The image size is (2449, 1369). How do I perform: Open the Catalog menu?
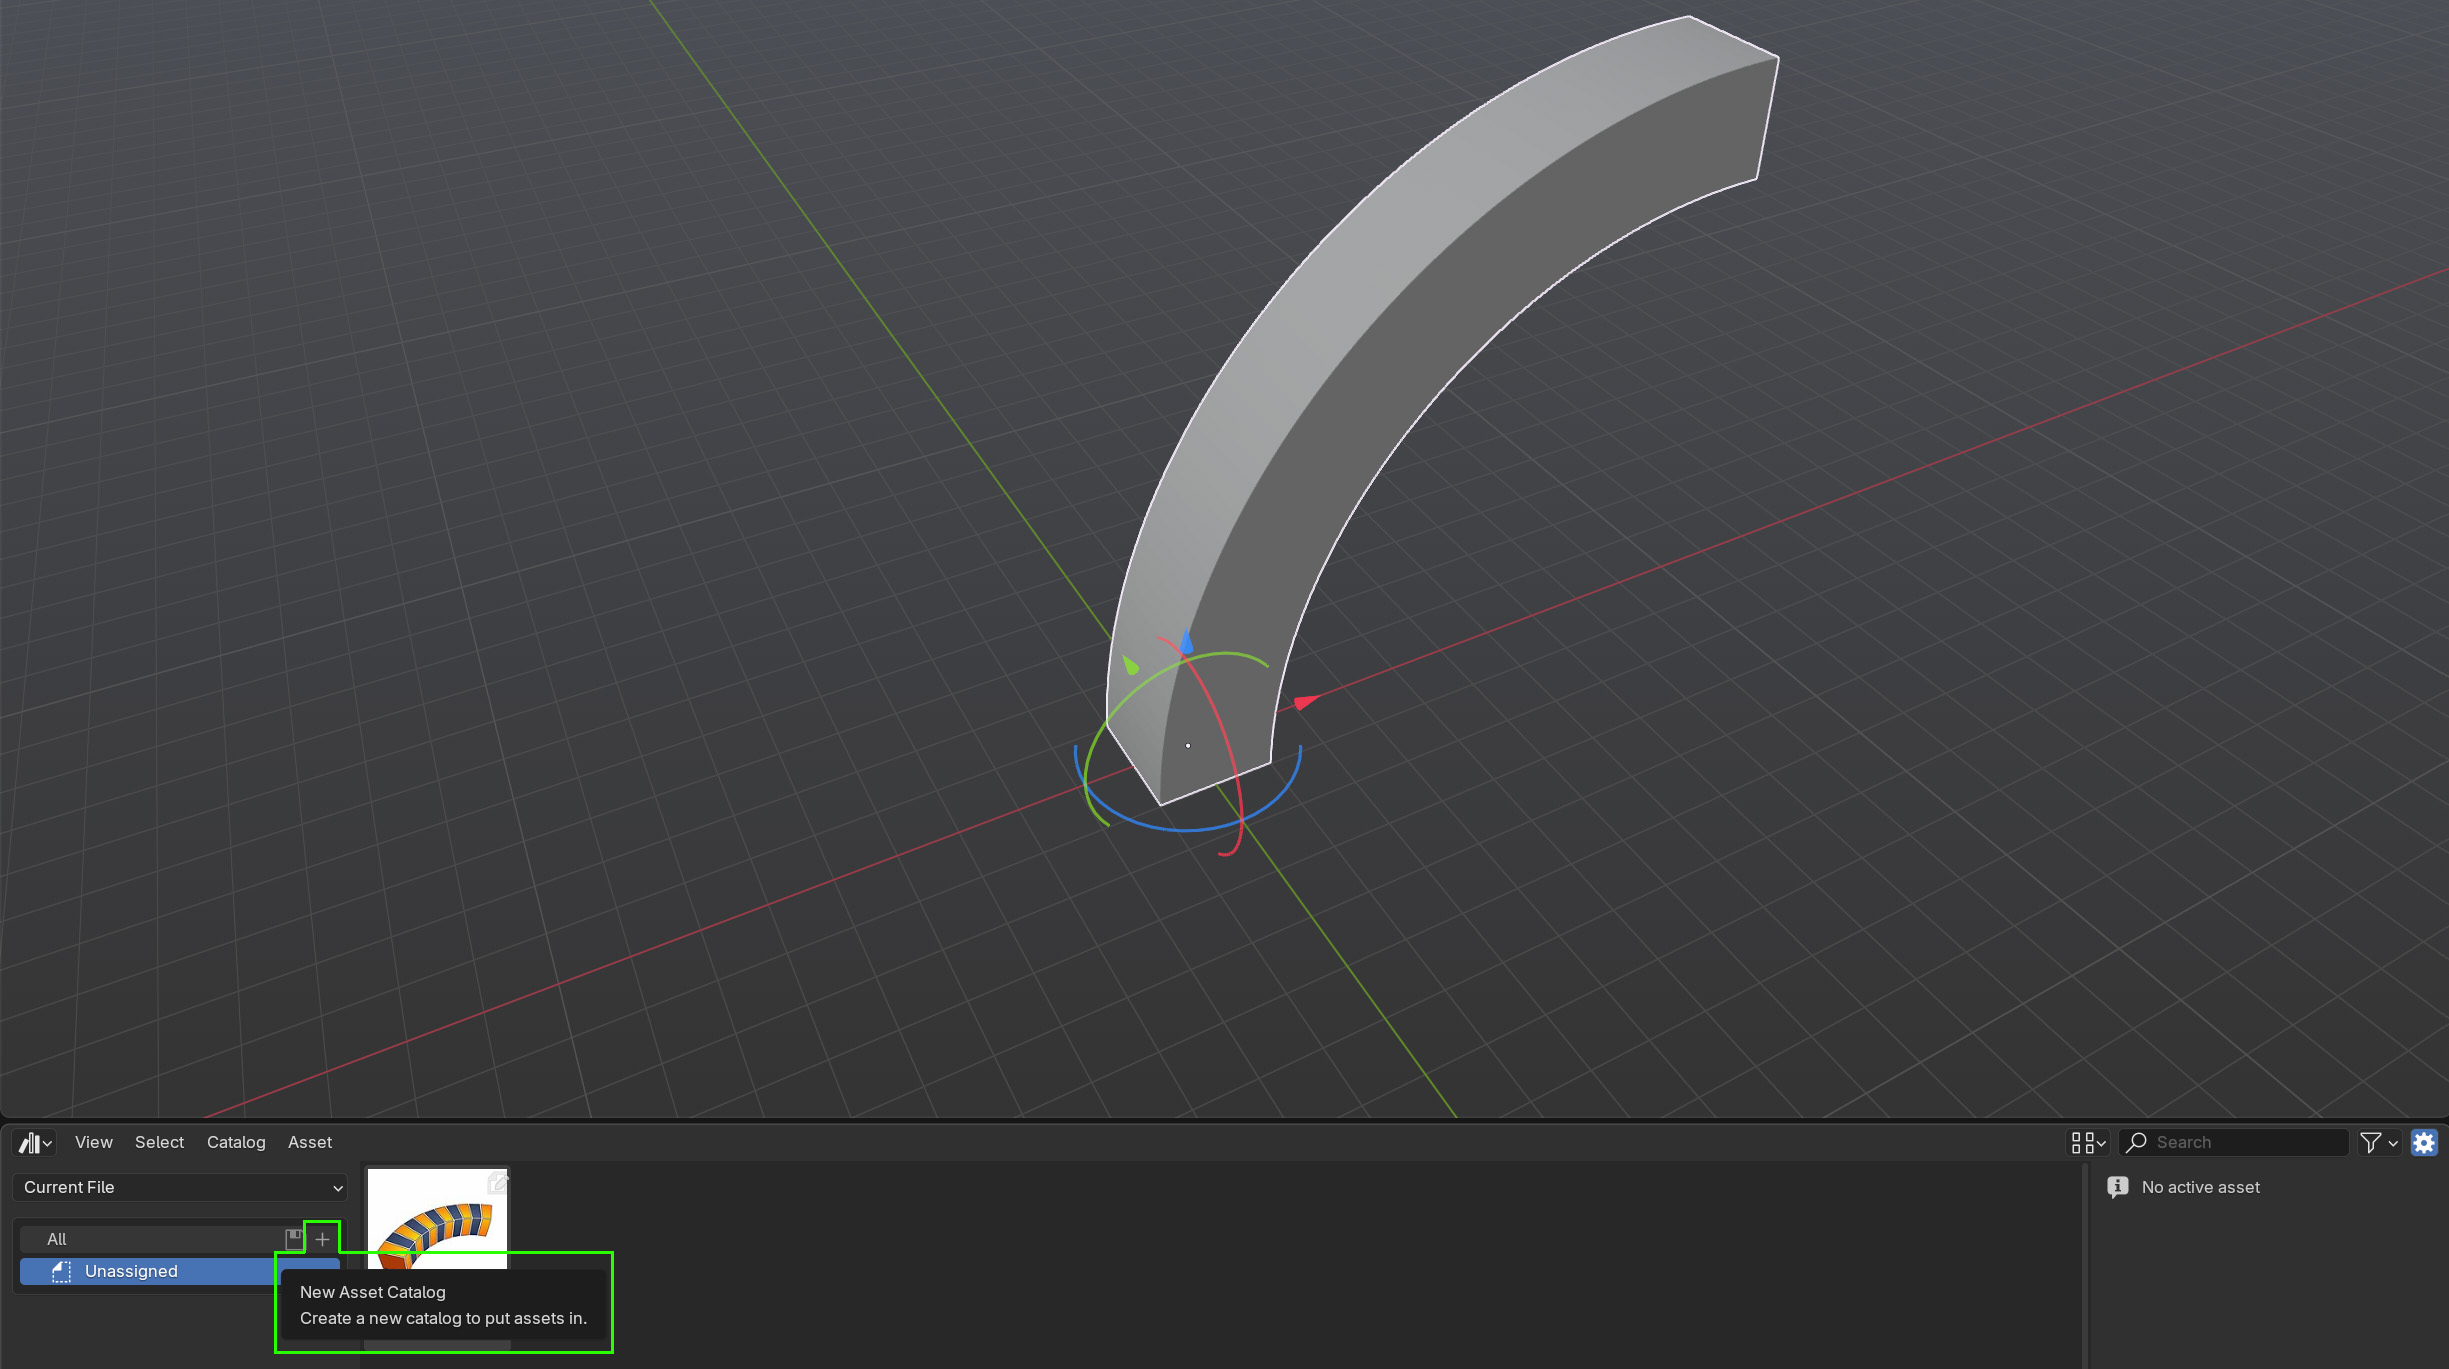236,1142
